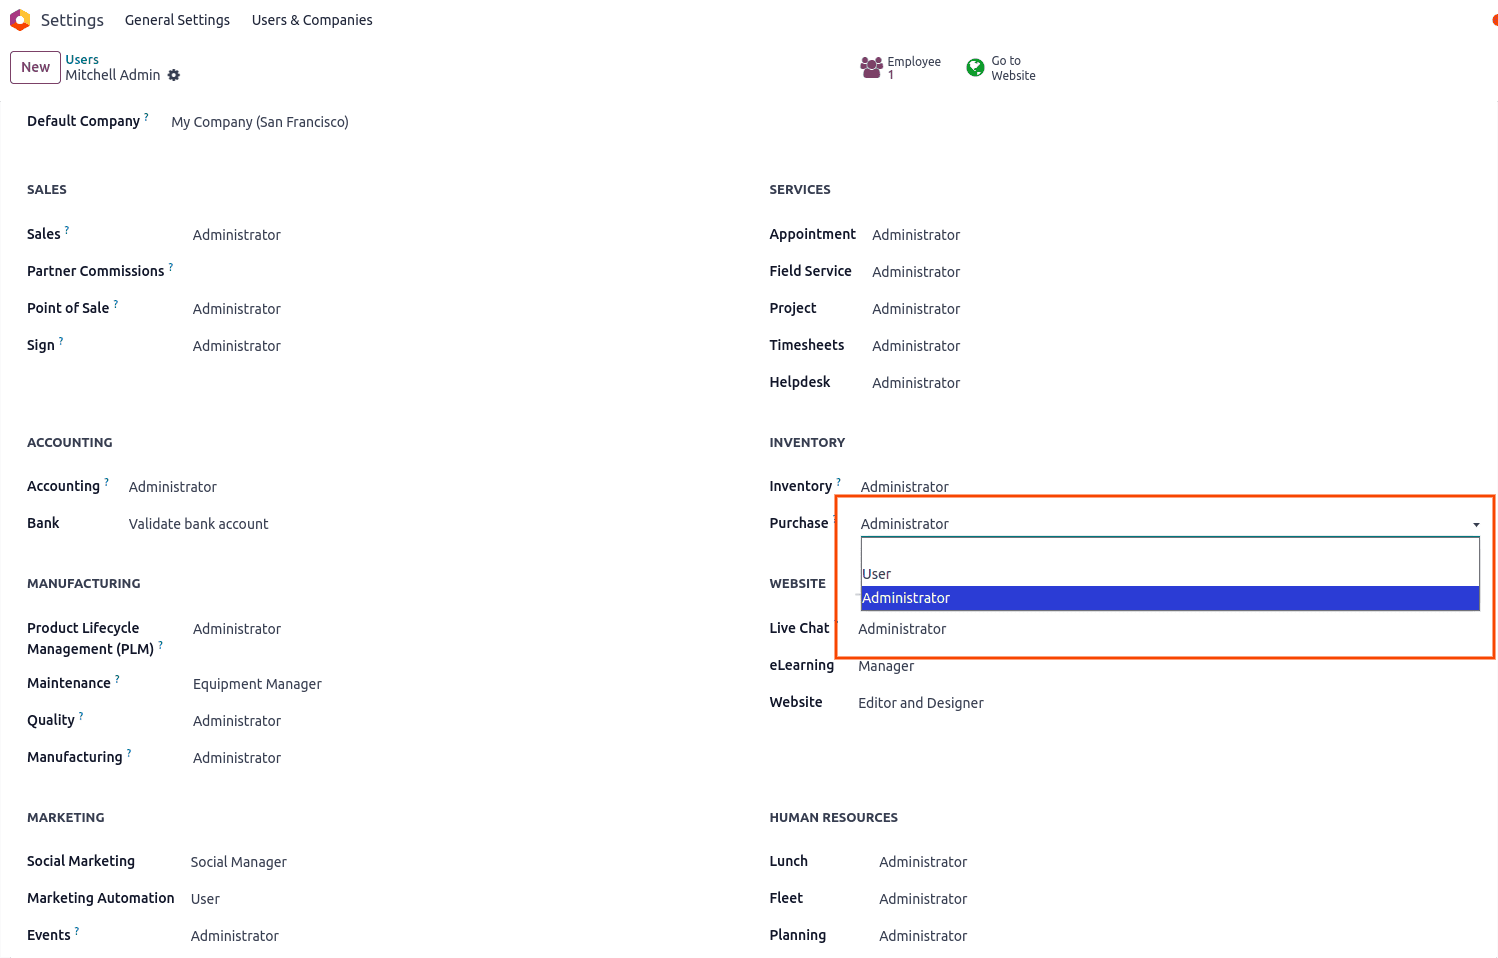
Task: Show help tooltip next to PLM label
Action: pos(161,645)
